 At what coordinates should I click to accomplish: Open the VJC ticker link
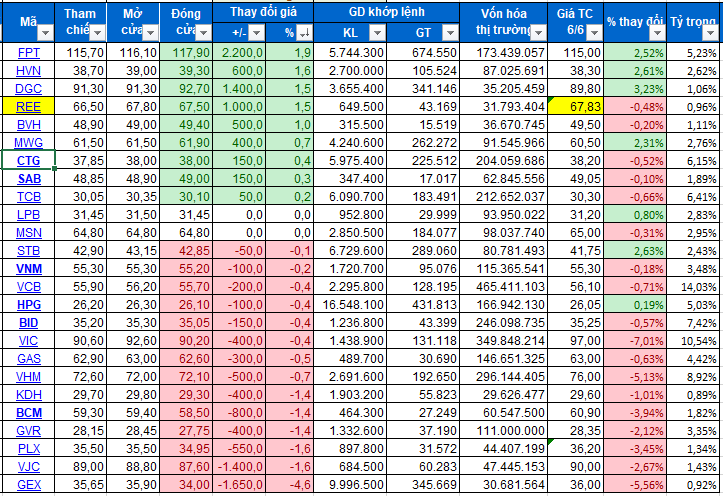29,466
